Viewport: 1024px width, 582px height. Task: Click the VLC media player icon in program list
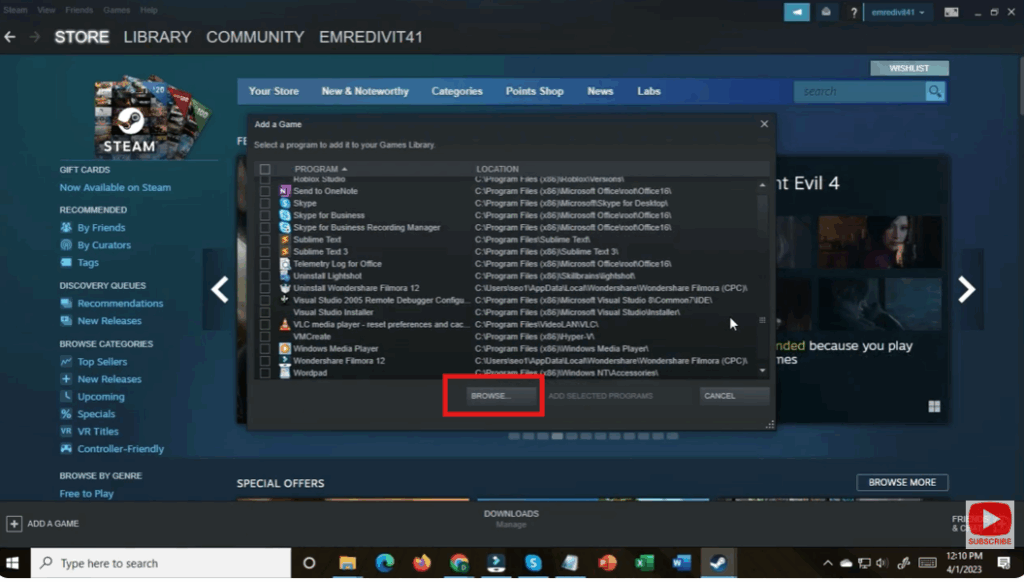pyautogui.click(x=284, y=324)
